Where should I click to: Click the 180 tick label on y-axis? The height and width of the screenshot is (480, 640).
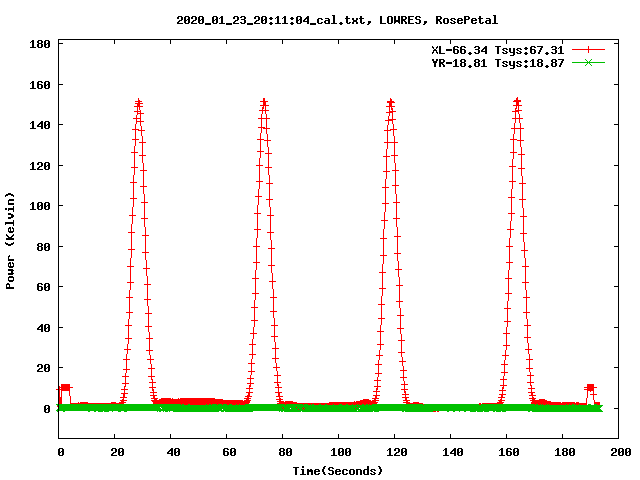pyautogui.click(x=40, y=45)
